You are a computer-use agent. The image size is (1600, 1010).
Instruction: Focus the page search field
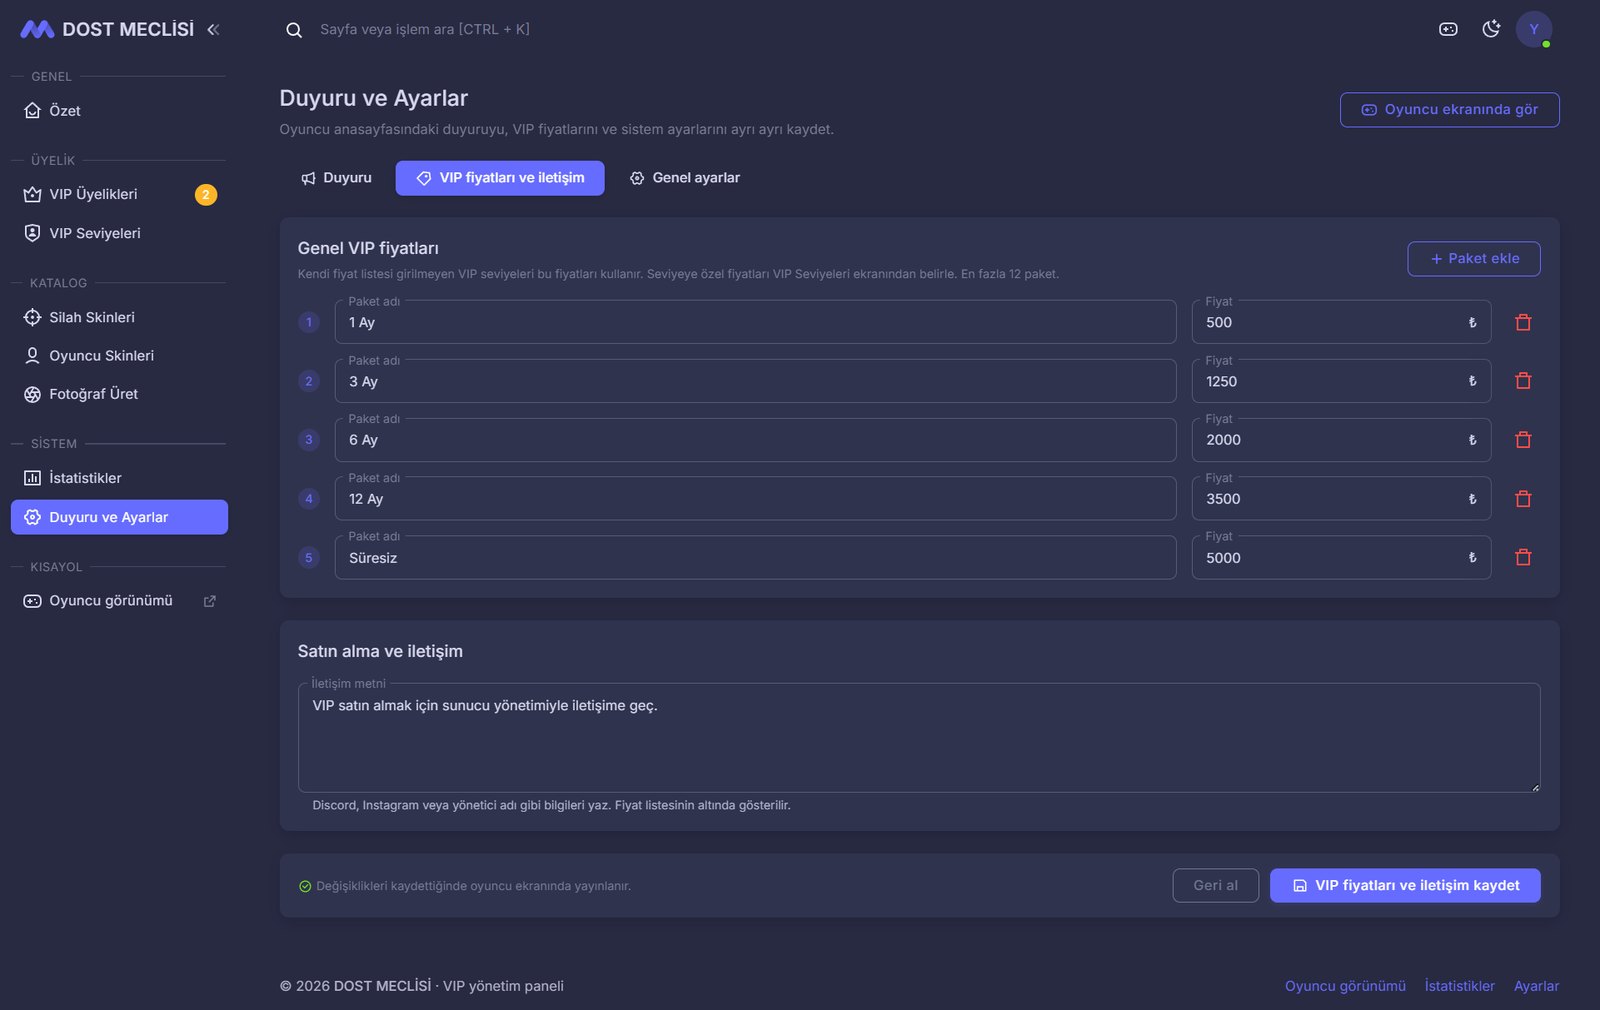(424, 30)
